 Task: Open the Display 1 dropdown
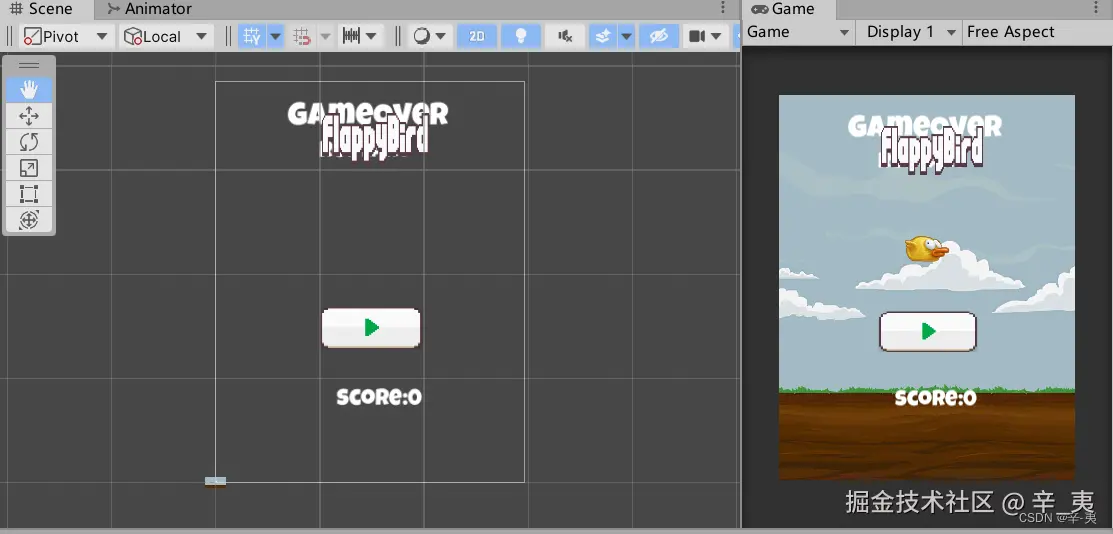click(911, 32)
